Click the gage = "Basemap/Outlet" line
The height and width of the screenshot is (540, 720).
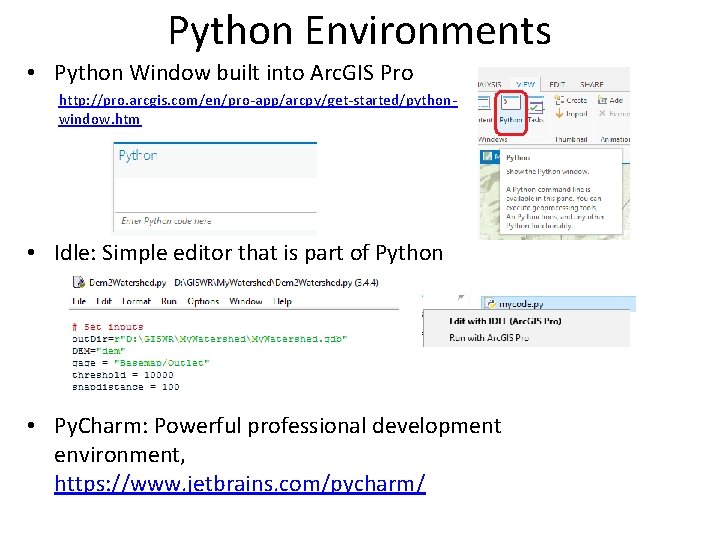(x=141, y=363)
